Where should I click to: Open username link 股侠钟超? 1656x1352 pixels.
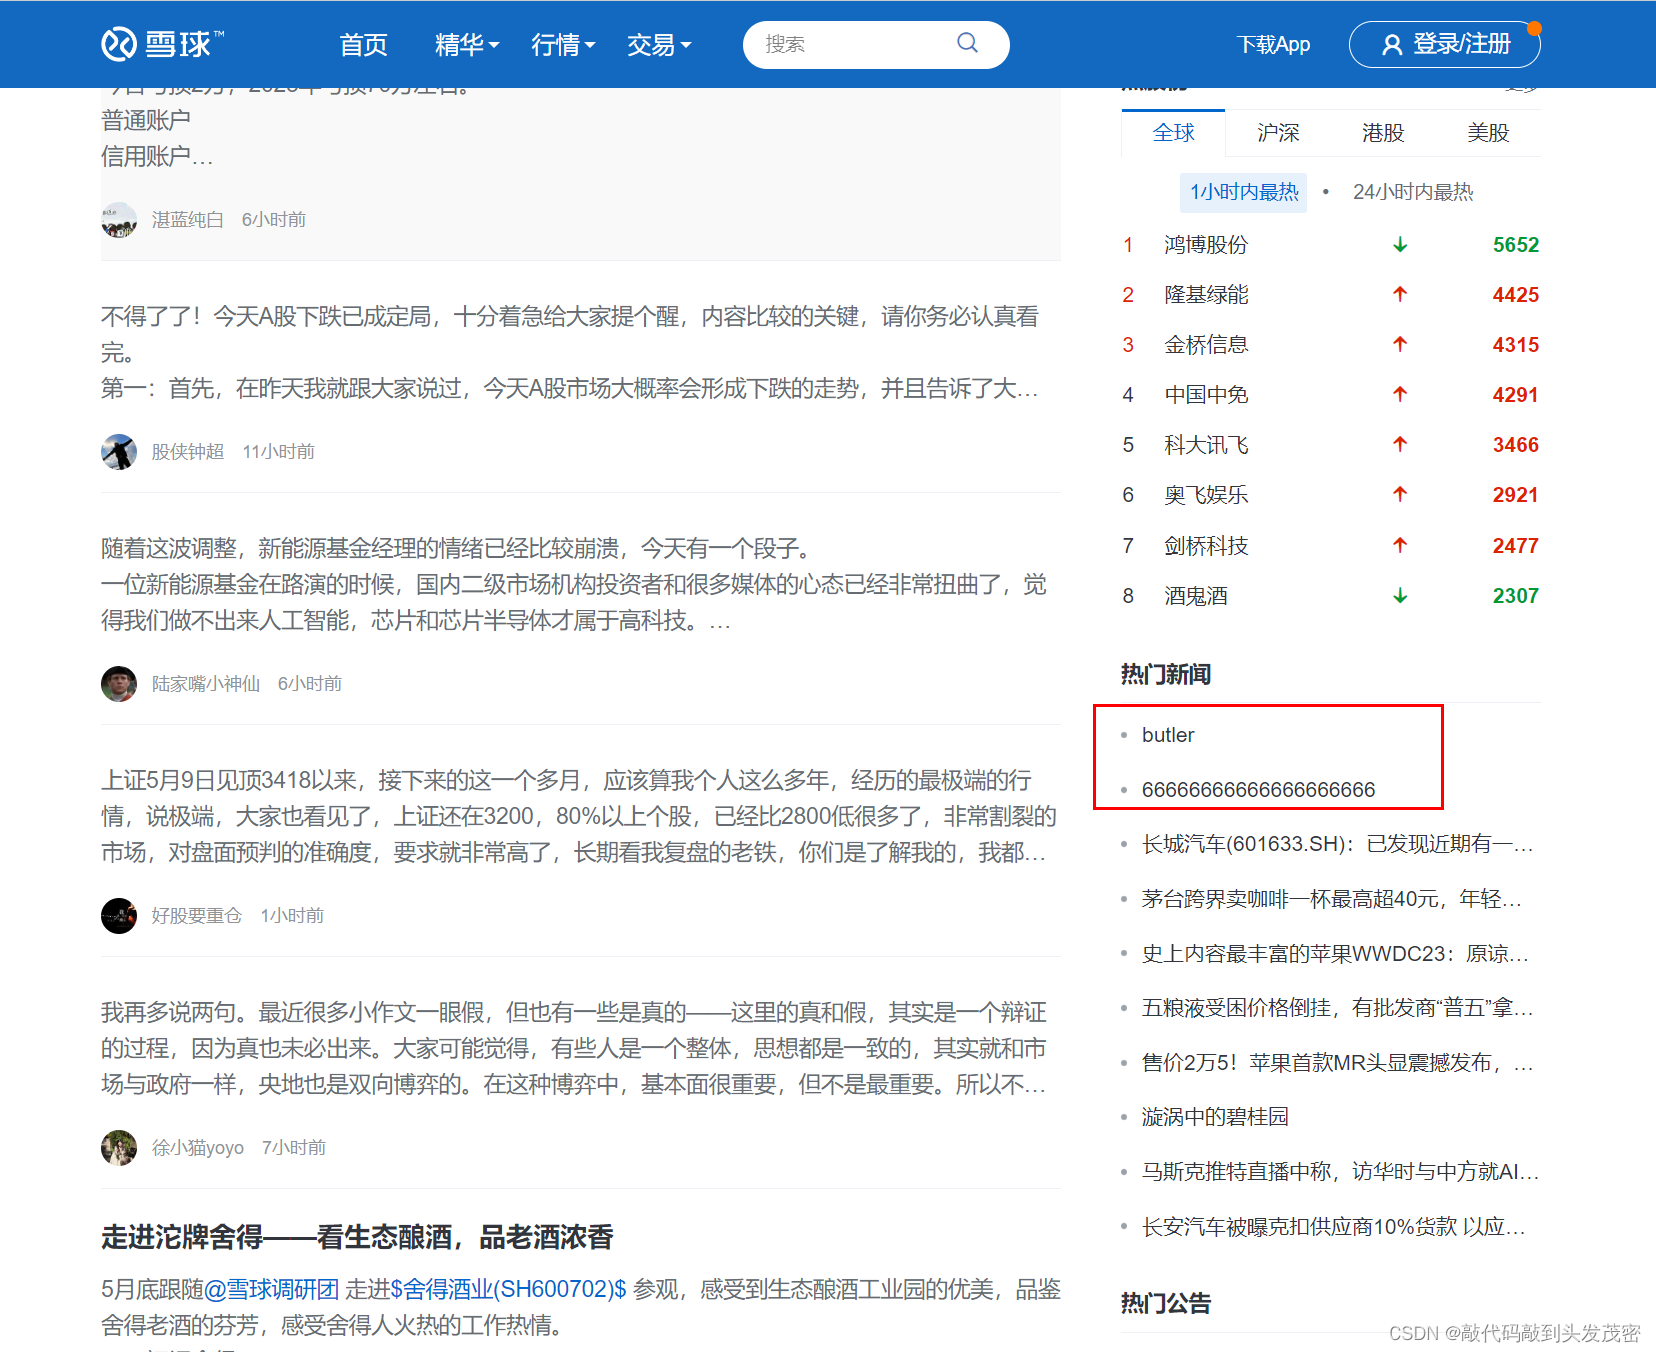click(188, 452)
